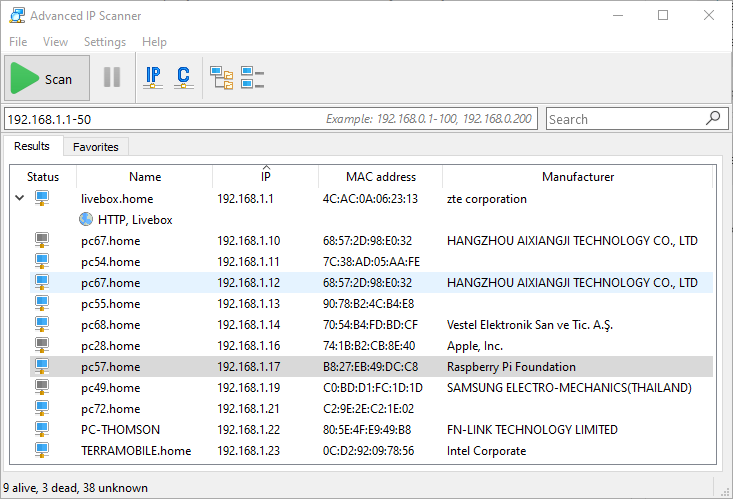Click manufacturer FN-LINK TECHNOLOGY LIMITED

point(532,430)
